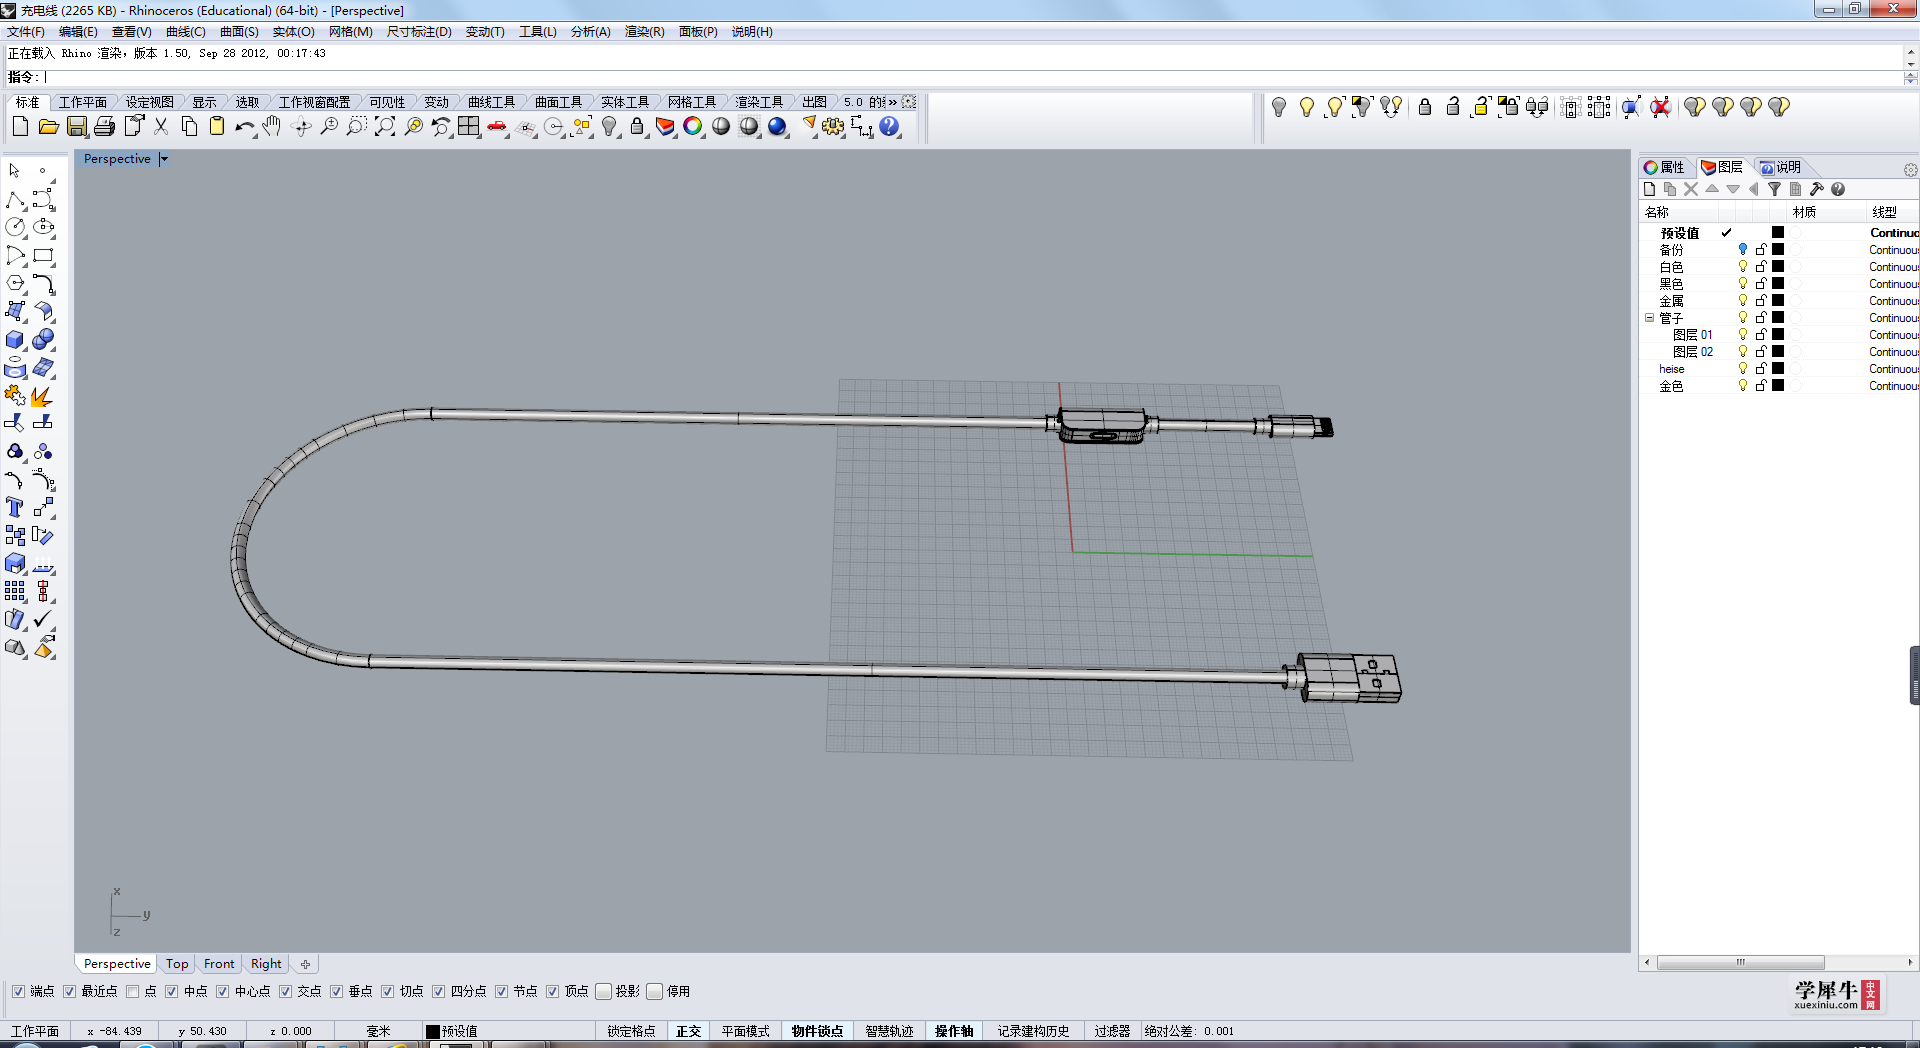Click the New file icon in toolbar
The height and width of the screenshot is (1048, 1920).
tap(20, 126)
